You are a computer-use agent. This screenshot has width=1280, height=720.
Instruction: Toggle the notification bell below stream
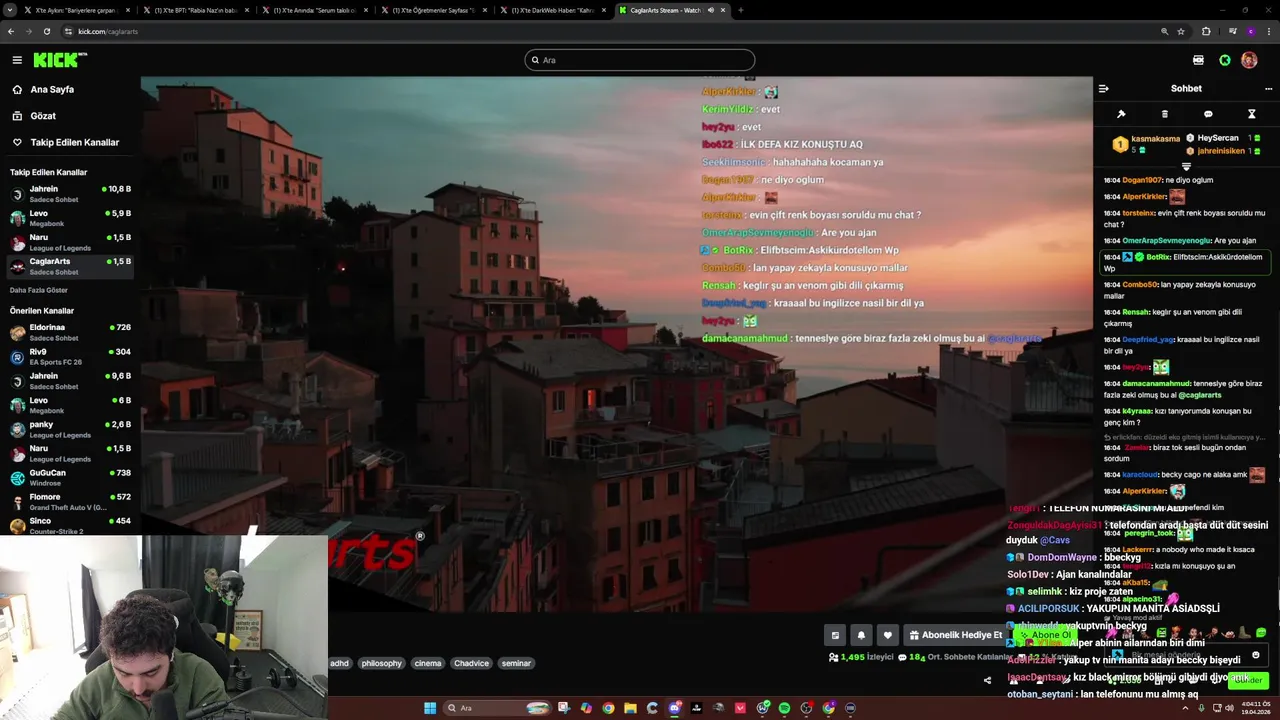(x=861, y=635)
